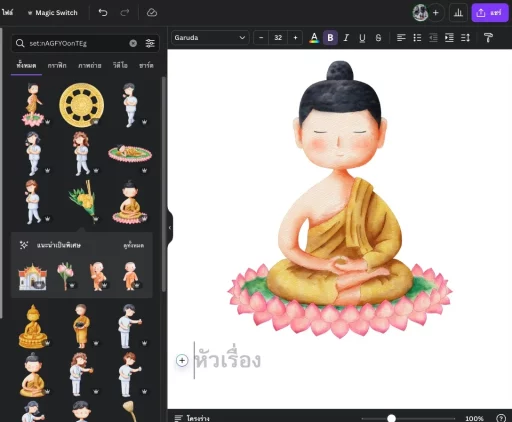Select the reclining Buddha on lotus graphic
Viewport: 512px width, 422px height.
tap(130, 153)
